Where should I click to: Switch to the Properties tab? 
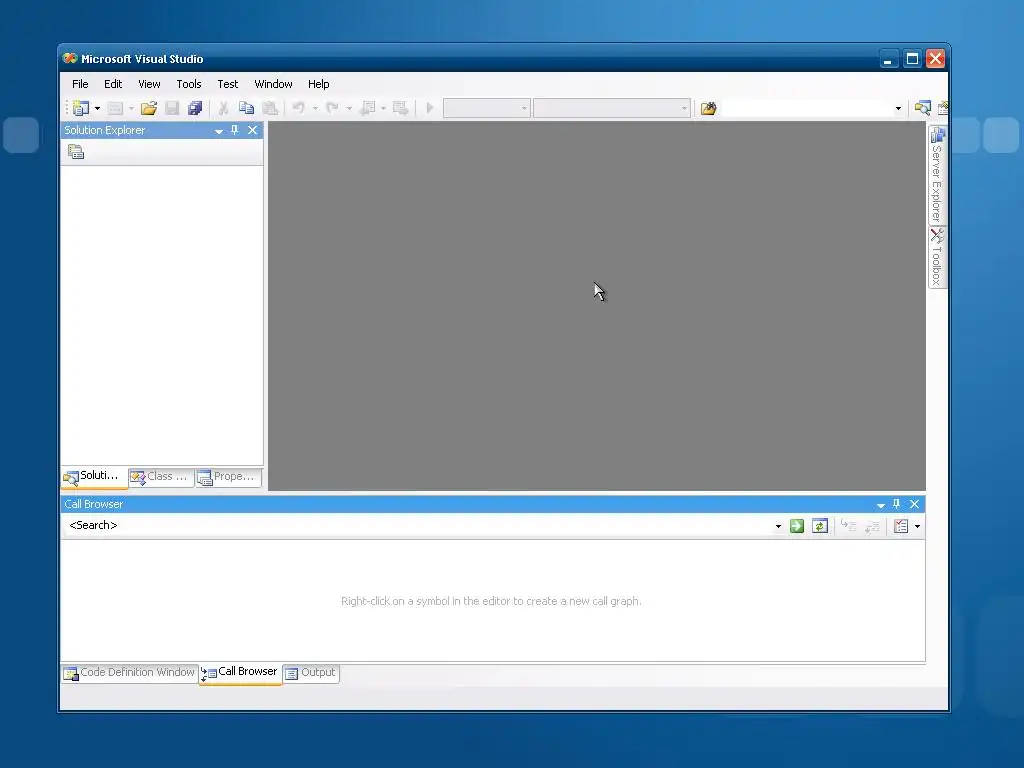coord(228,477)
